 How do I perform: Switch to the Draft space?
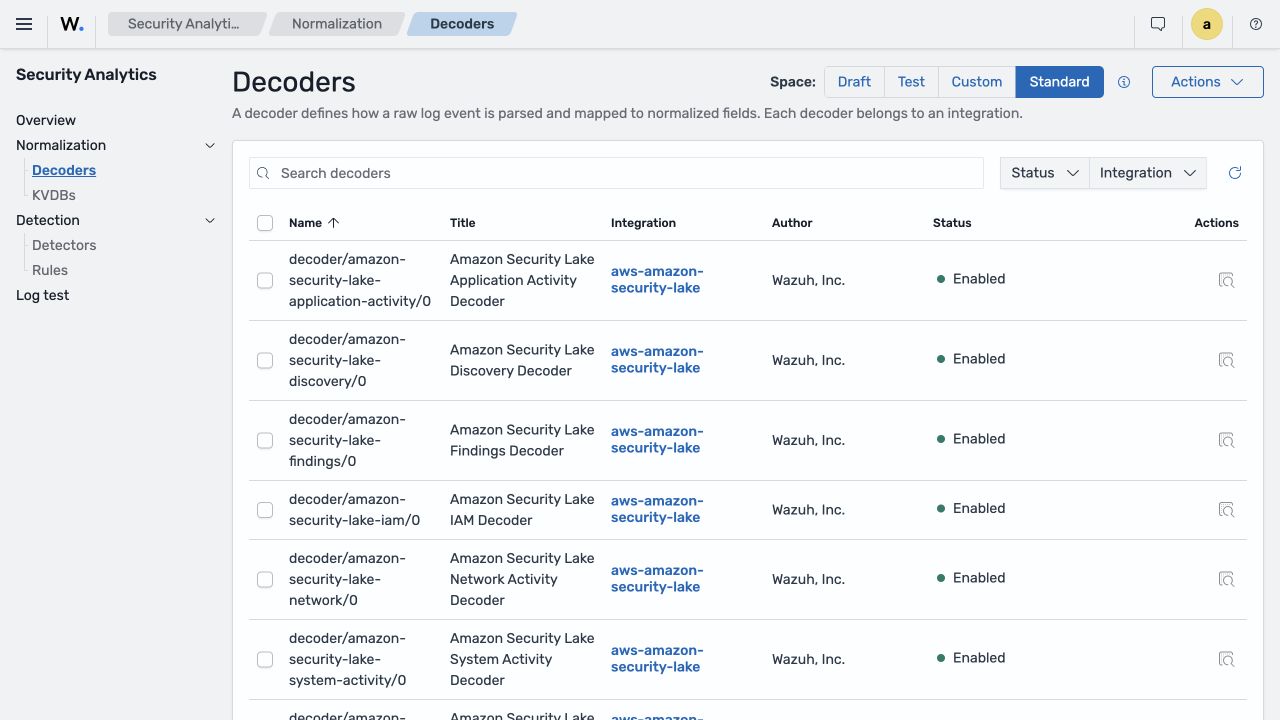tap(854, 82)
